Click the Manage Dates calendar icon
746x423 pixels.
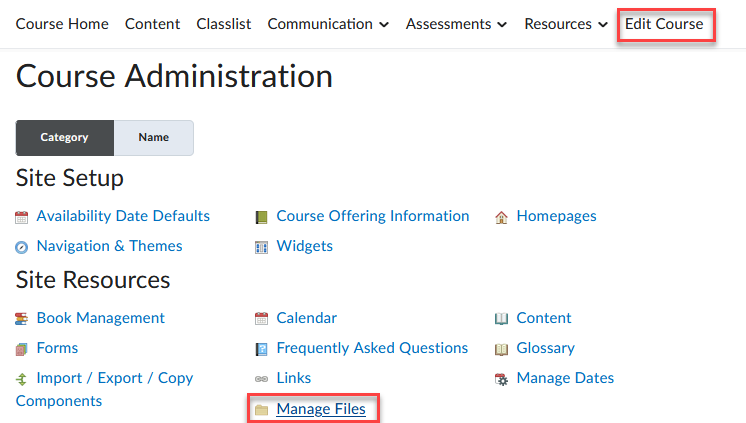click(501, 379)
